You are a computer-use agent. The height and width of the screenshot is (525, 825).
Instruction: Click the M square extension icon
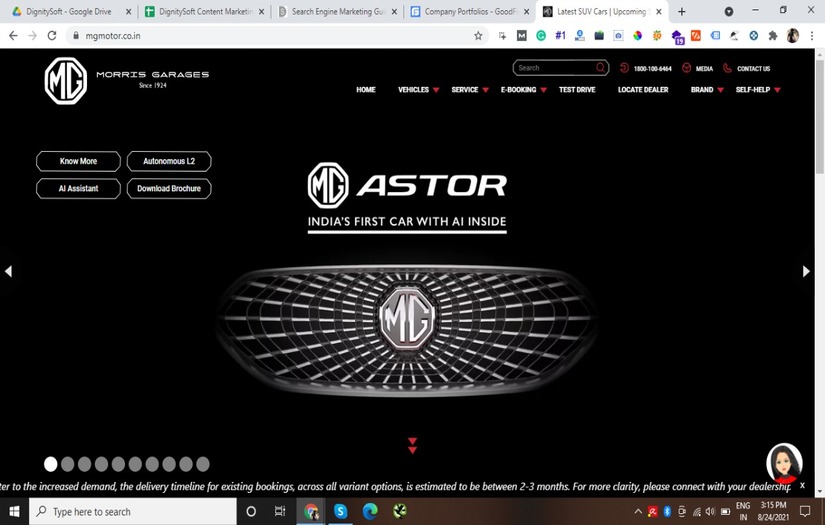[521, 36]
